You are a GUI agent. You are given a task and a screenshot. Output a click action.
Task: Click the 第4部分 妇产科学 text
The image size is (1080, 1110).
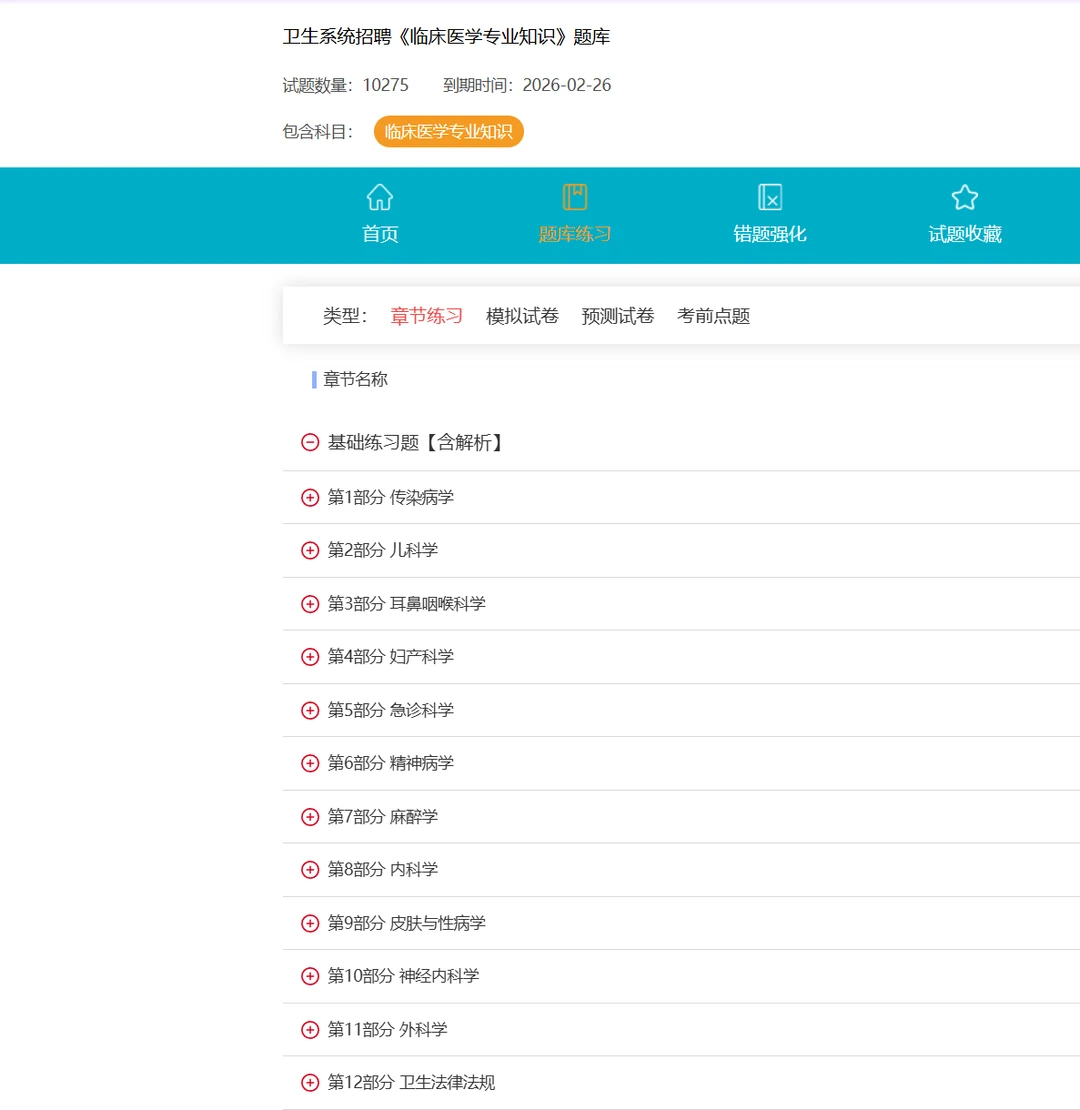pos(391,657)
